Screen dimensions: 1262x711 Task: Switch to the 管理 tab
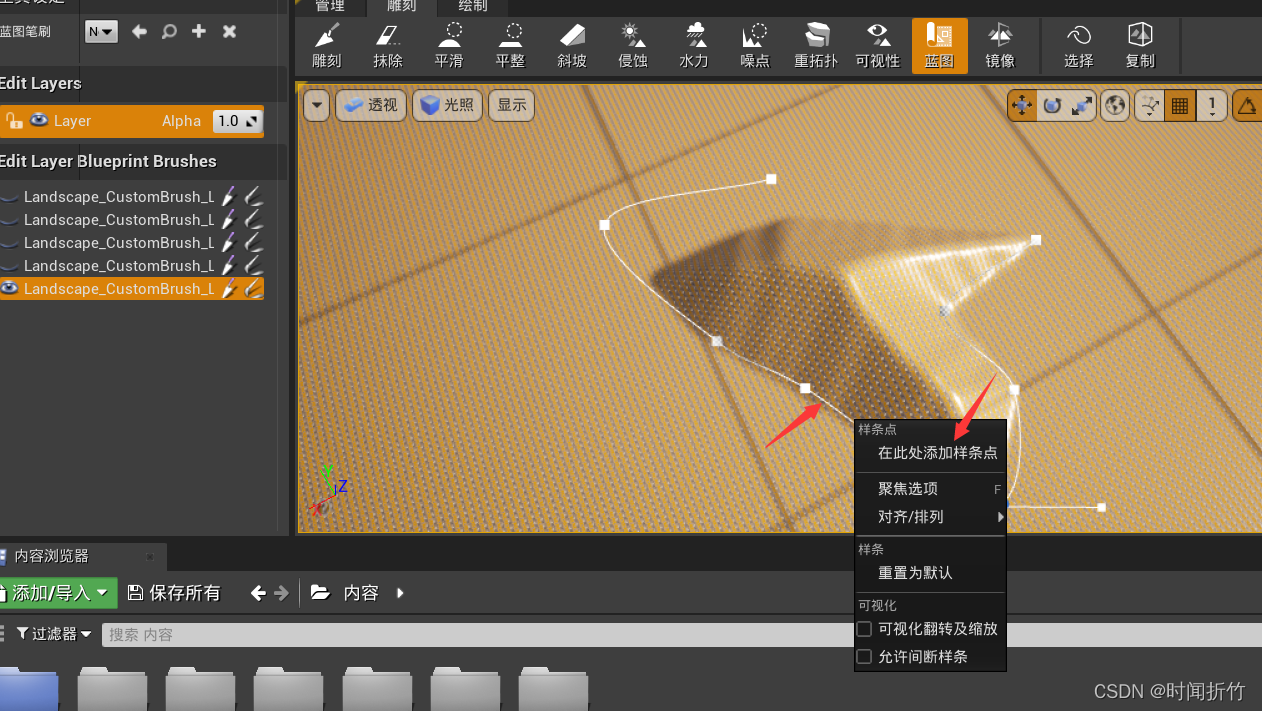[x=330, y=7]
